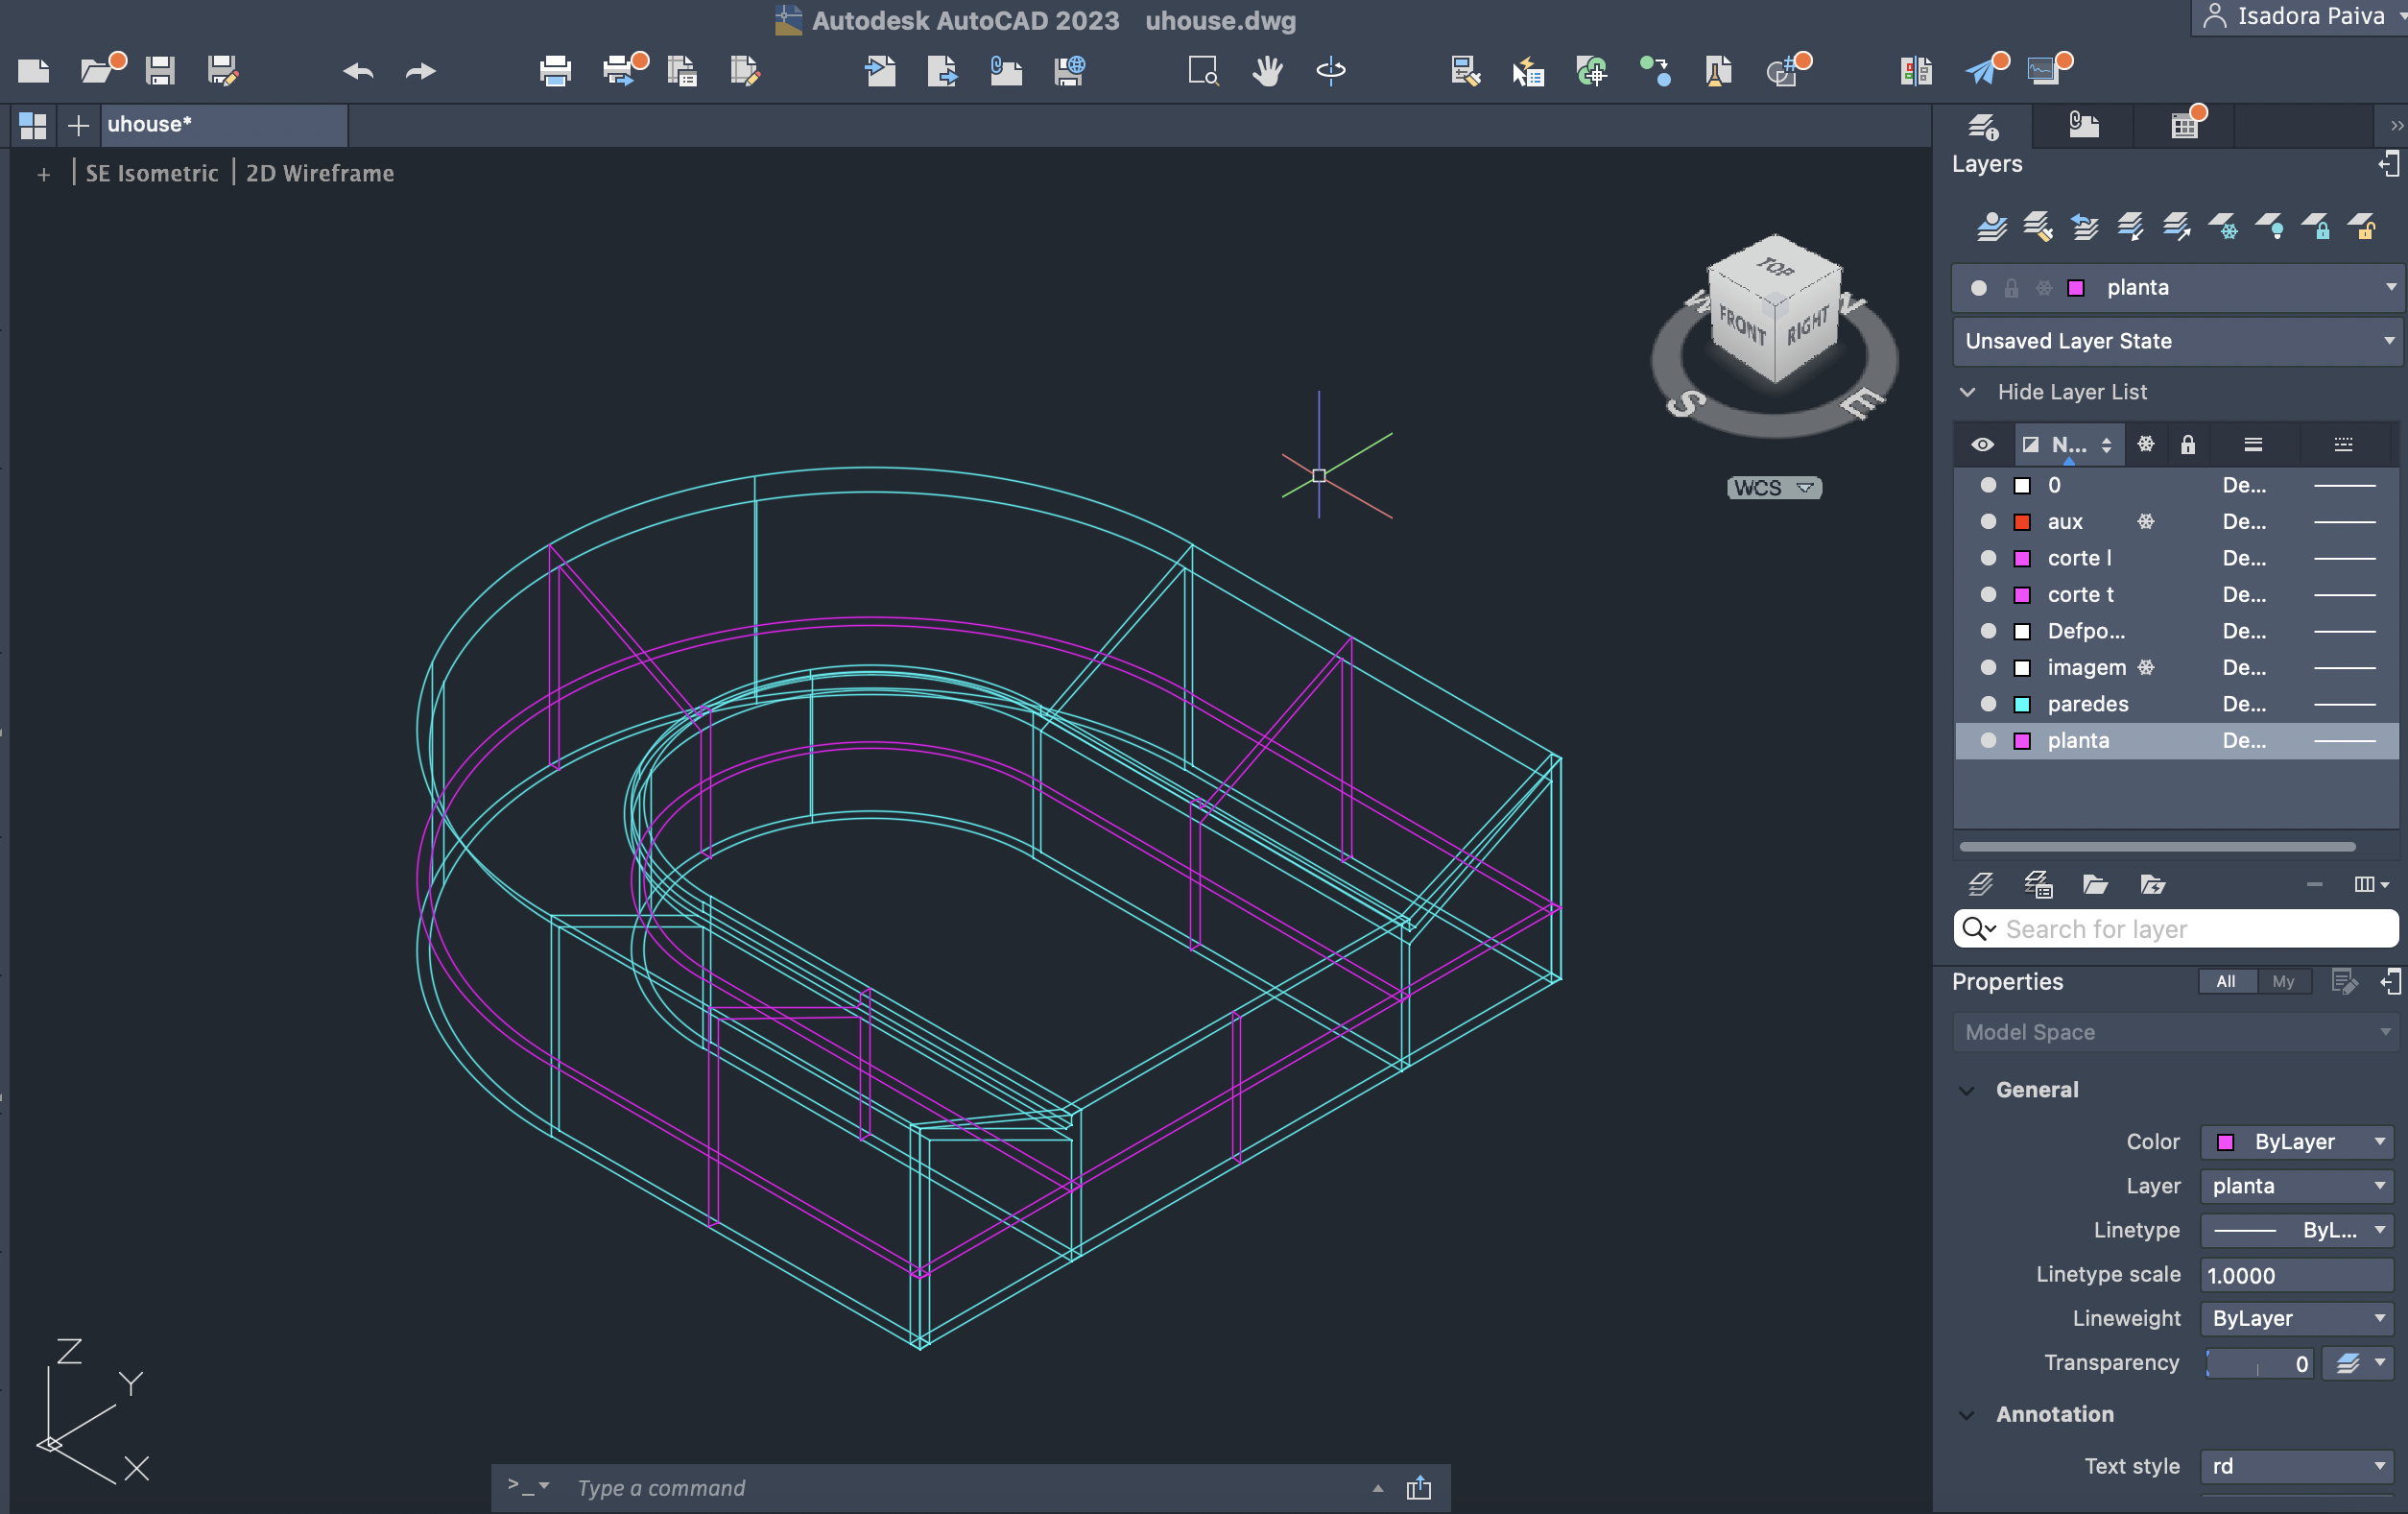Viewport: 2408px width, 1514px height.
Task: Click the Save icon in toolbar
Action: tap(160, 70)
